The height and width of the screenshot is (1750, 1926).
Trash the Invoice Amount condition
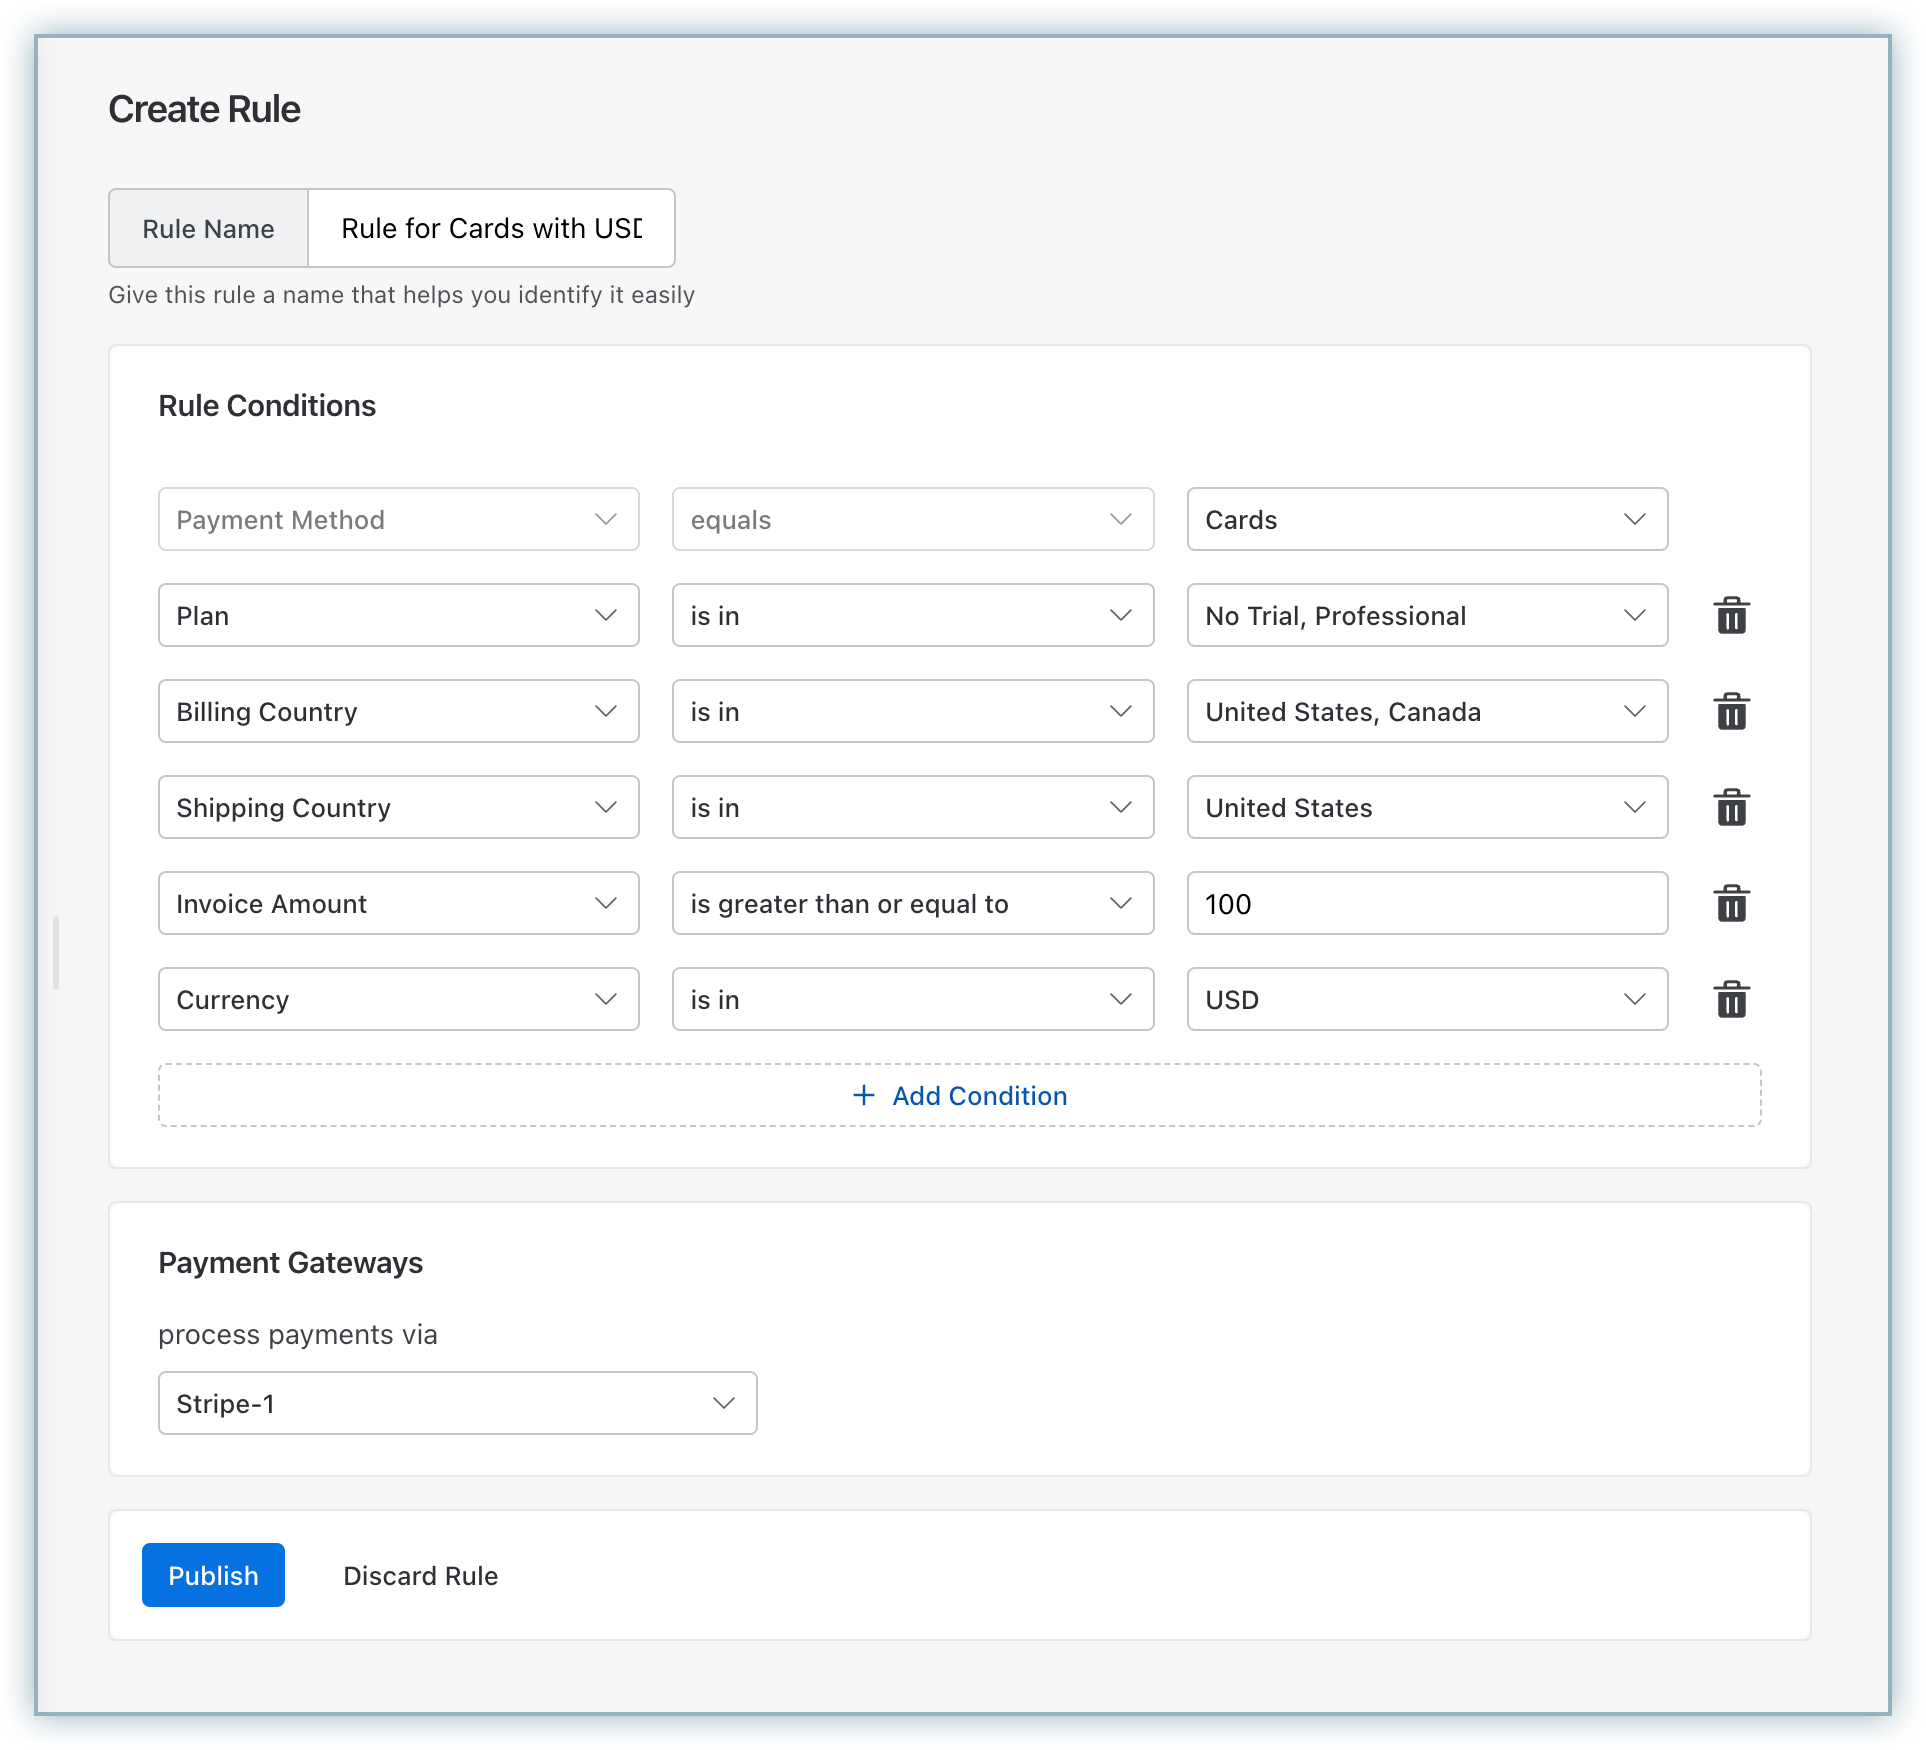point(1731,904)
